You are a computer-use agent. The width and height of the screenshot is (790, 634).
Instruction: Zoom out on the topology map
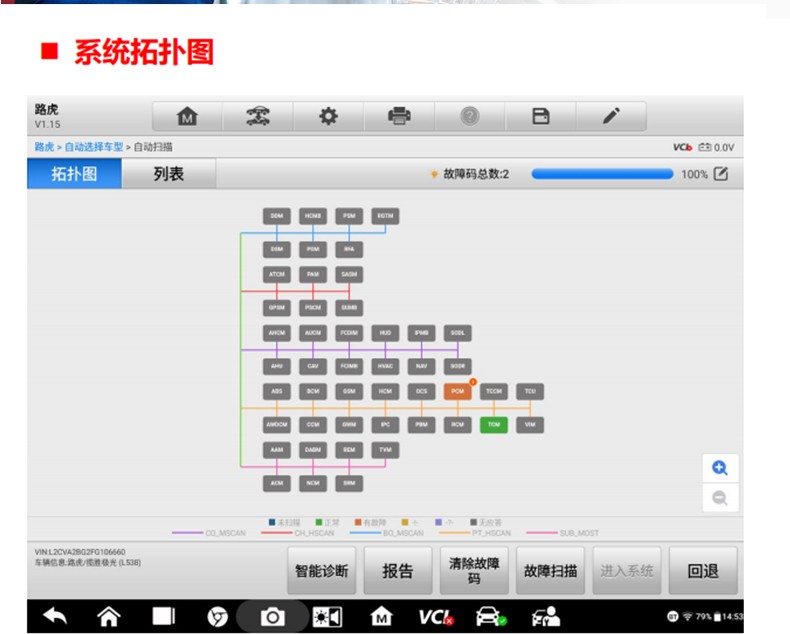pyautogui.click(x=720, y=498)
